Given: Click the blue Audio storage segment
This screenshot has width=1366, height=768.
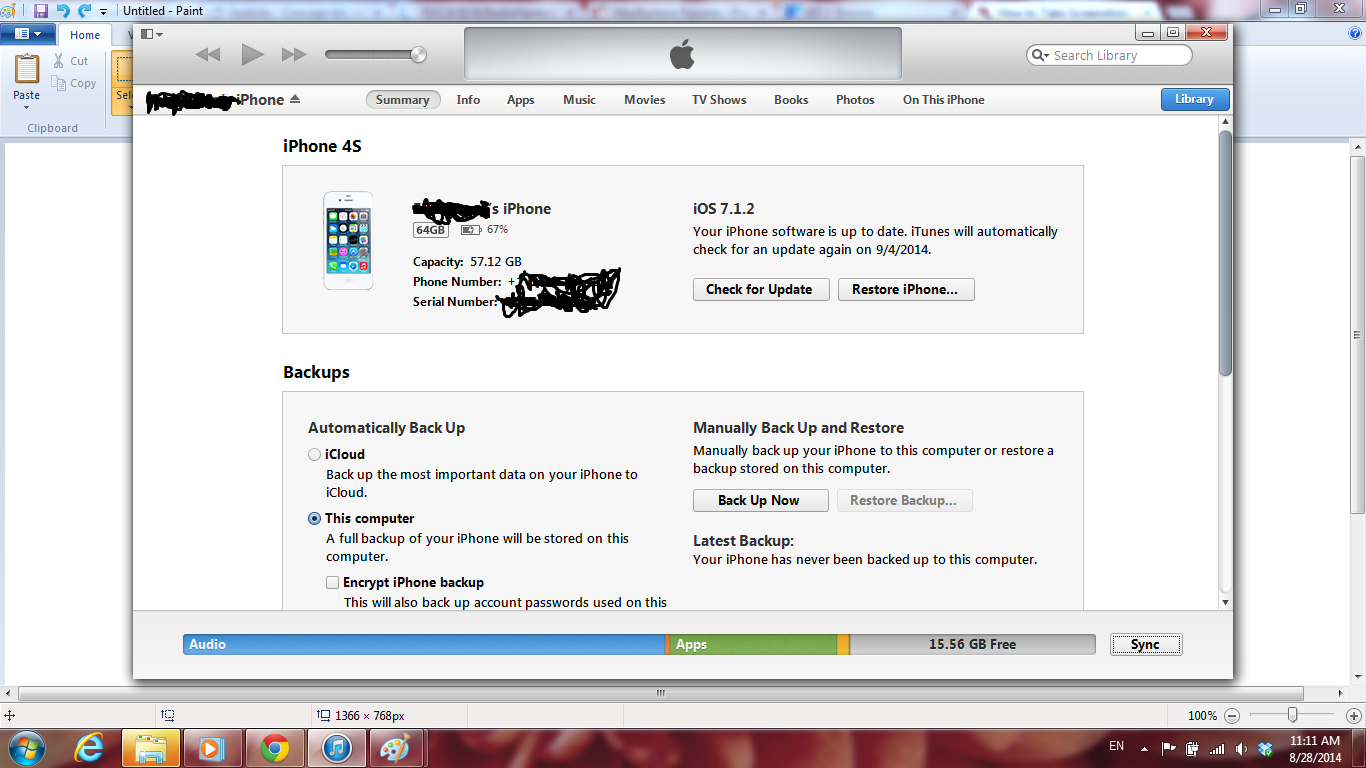Looking at the screenshot, I should tap(424, 645).
